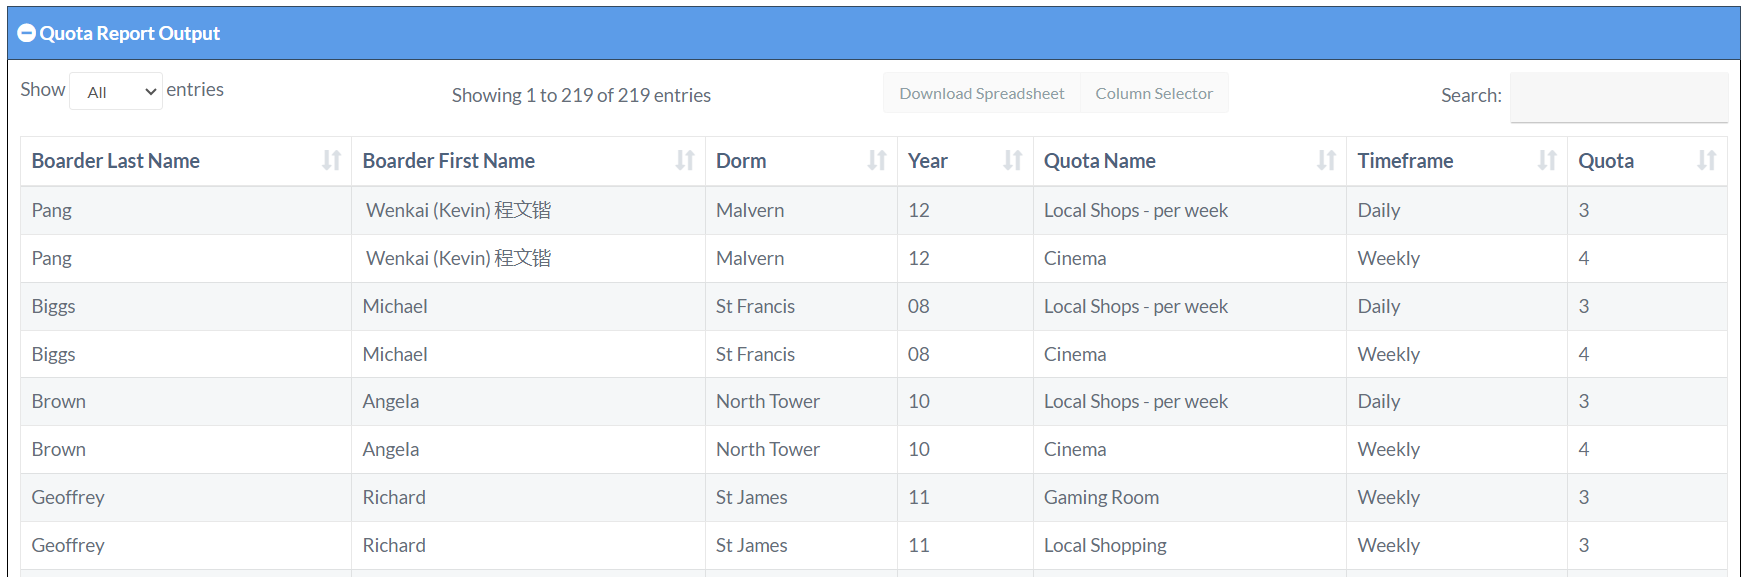This screenshot has width=1747, height=577.
Task: Sort by Timeframe arrows icon
Action: point(1548,160)
